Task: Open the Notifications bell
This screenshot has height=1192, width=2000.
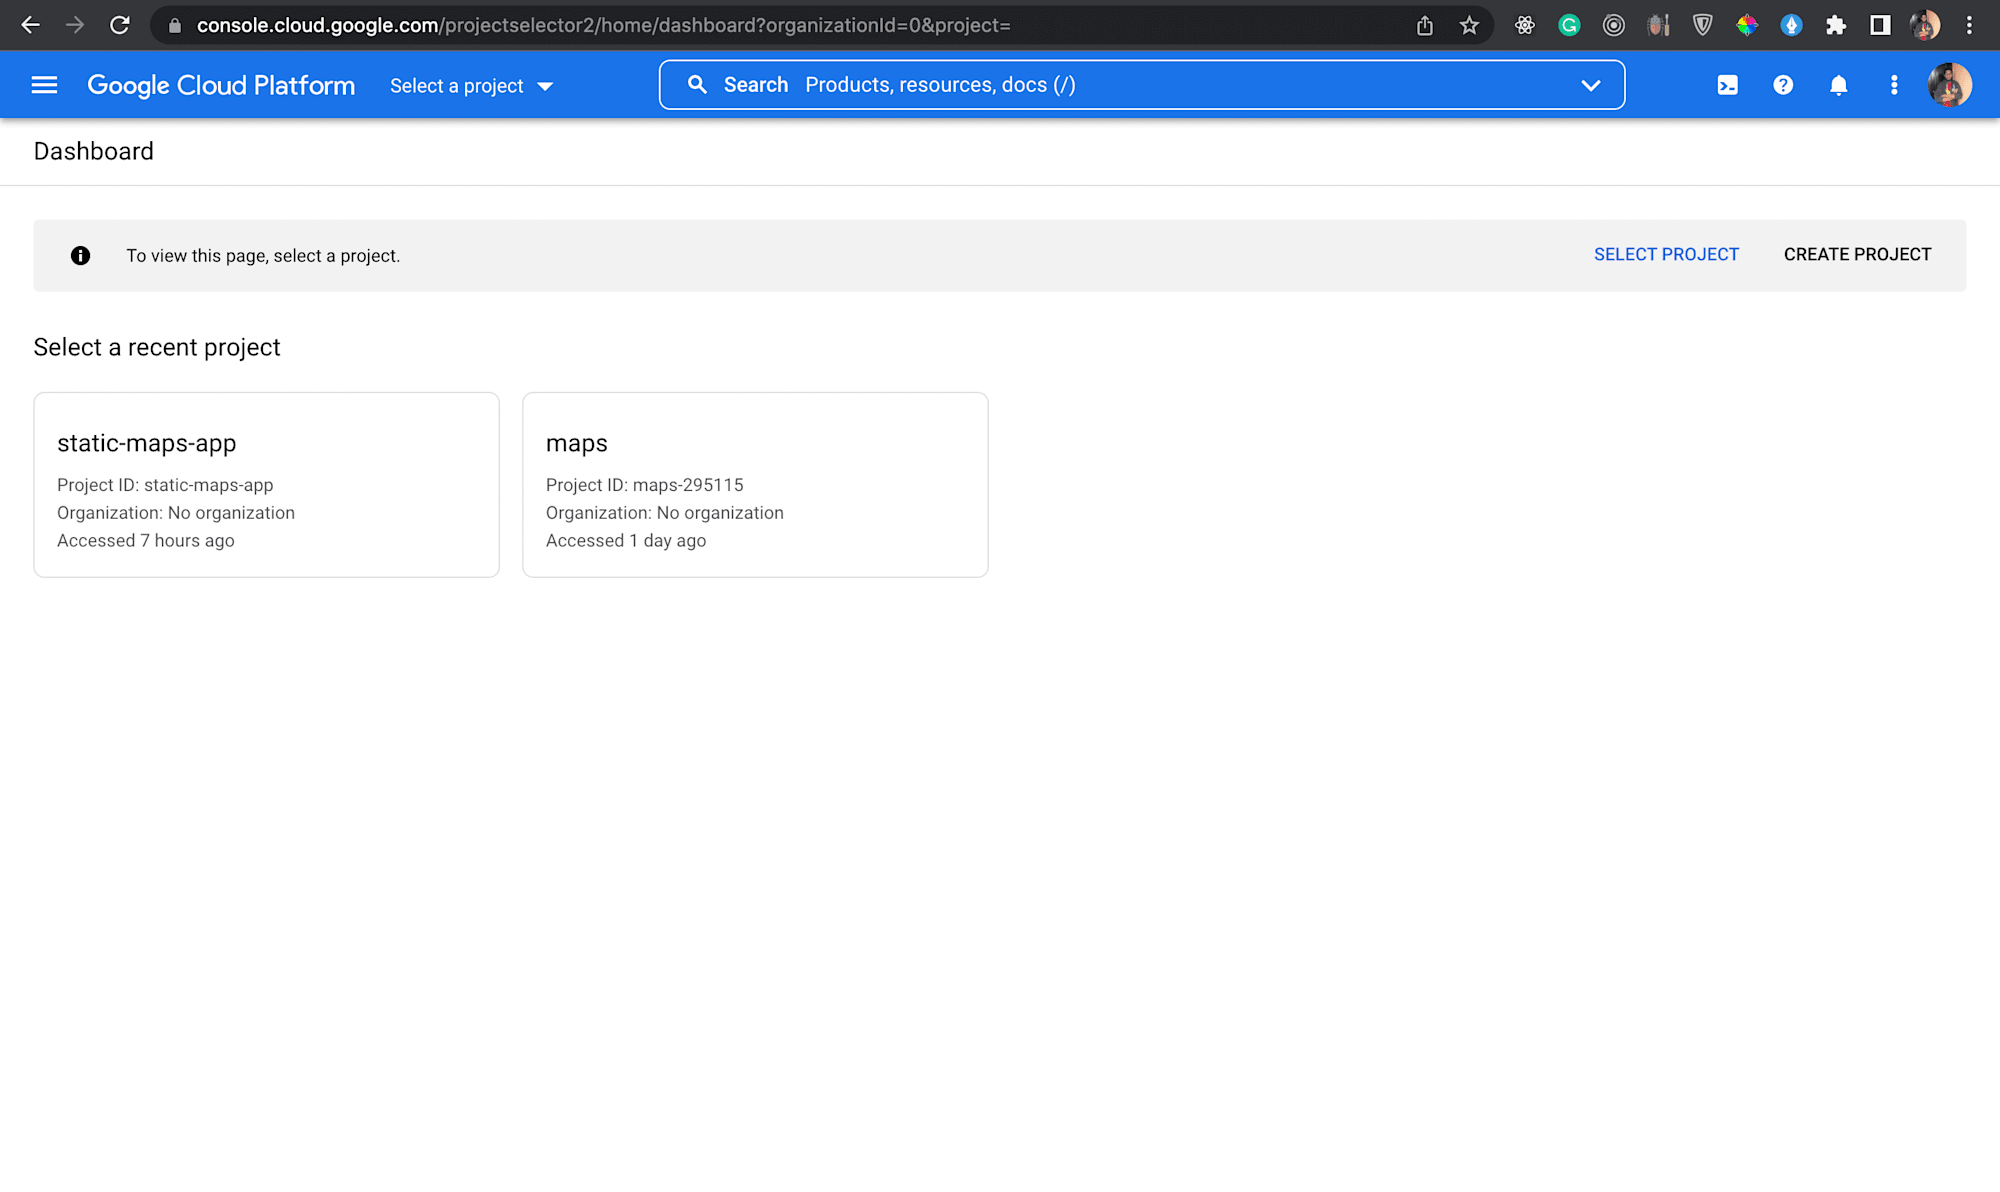Action: click(x=1838, y=85)
